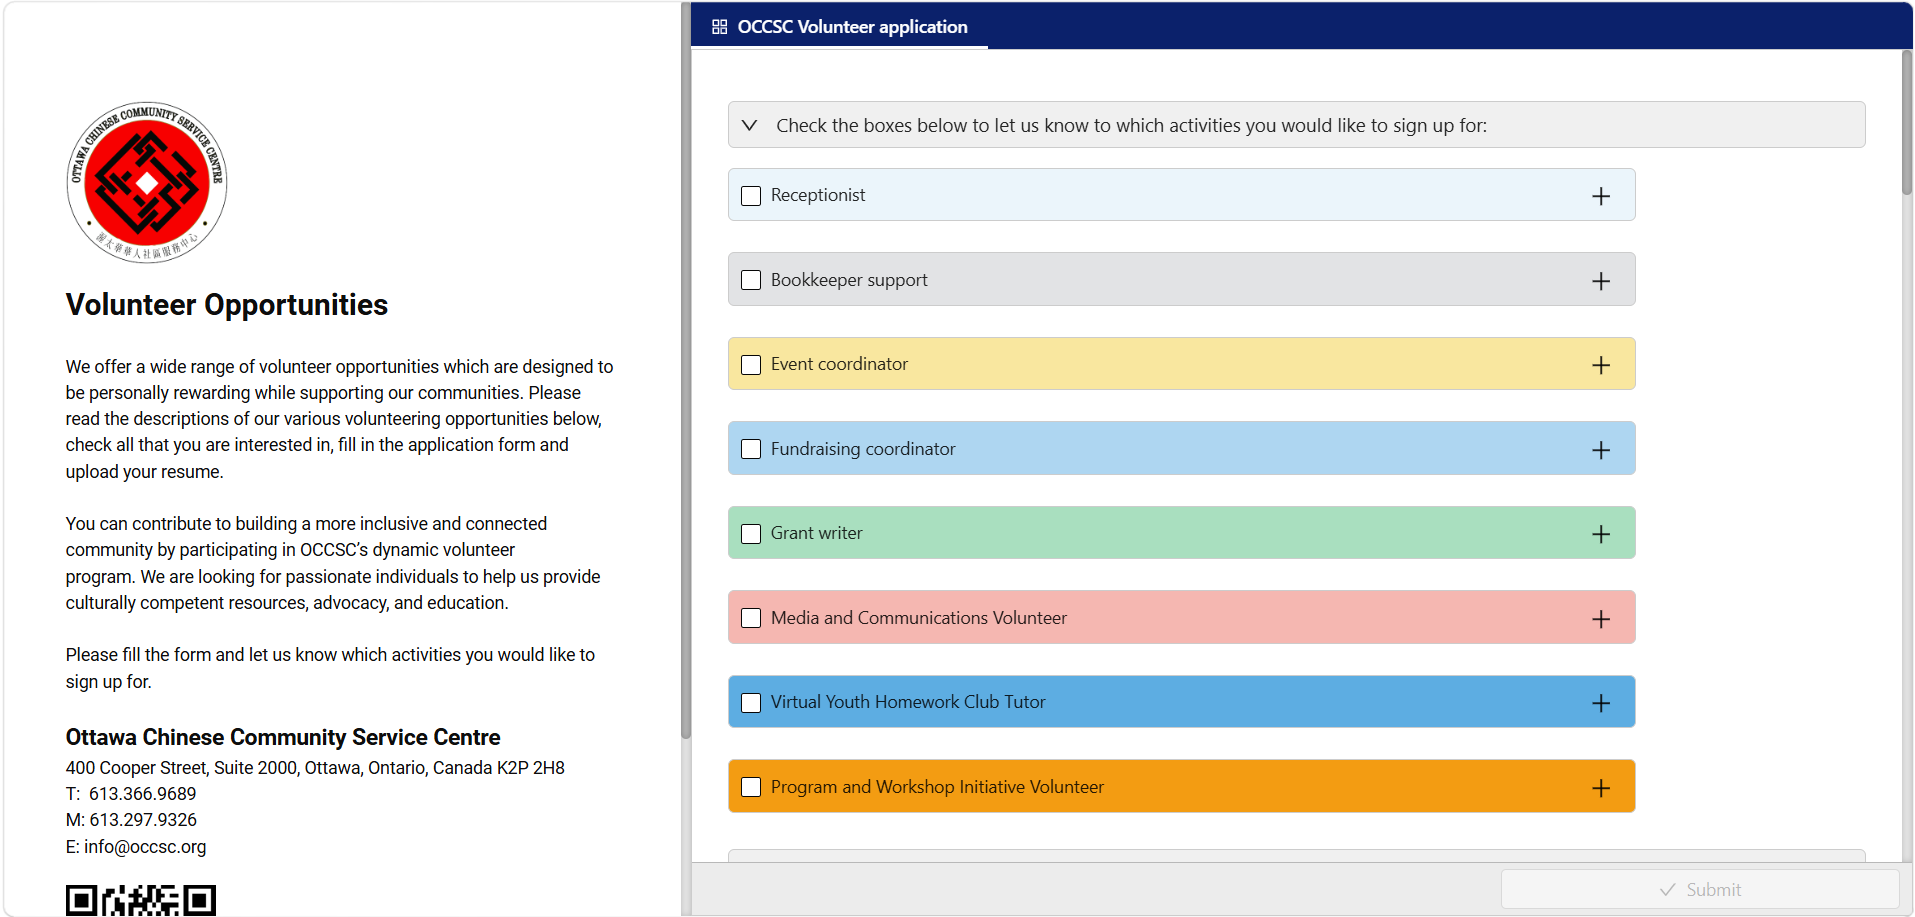
Task: Select the Fundraising coordinator checkbox
Action: click(x=751, y=449)
